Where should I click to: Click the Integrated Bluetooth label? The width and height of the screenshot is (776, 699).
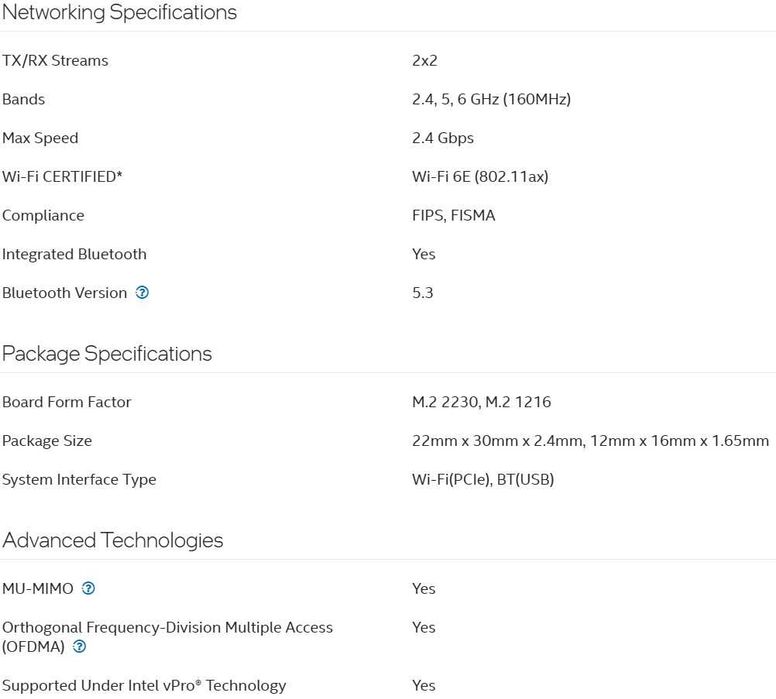74,255
